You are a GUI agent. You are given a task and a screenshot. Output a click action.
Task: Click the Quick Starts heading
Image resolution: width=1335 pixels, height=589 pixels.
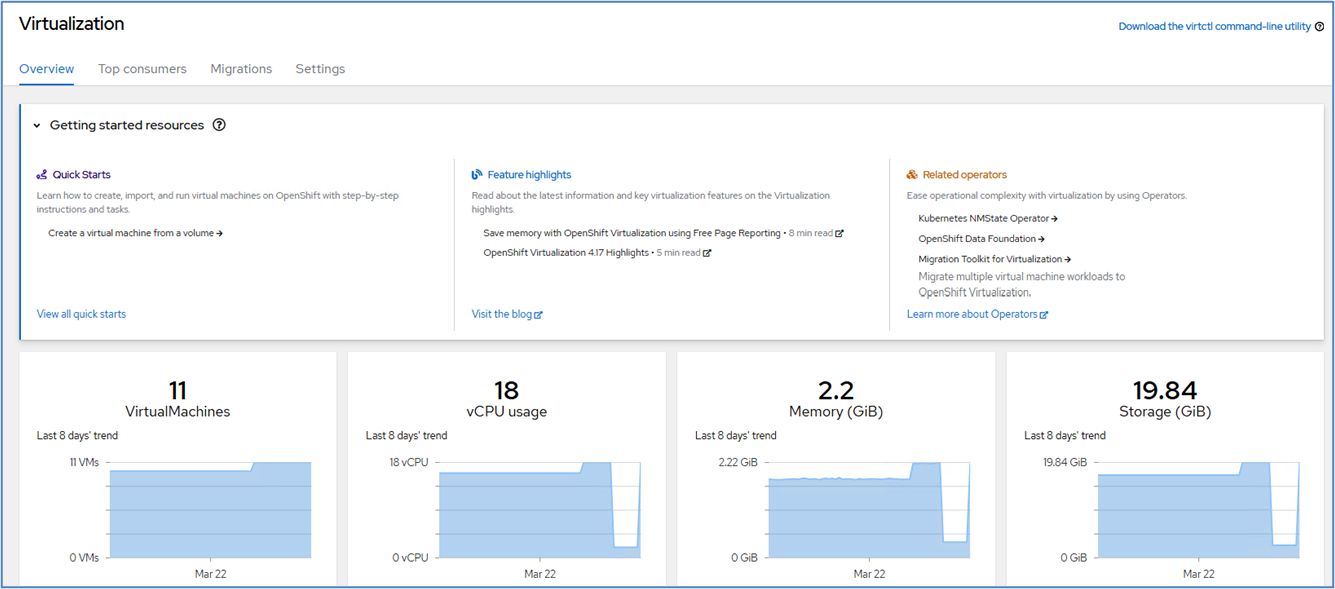pyautogui.click(x=82, y=175)
